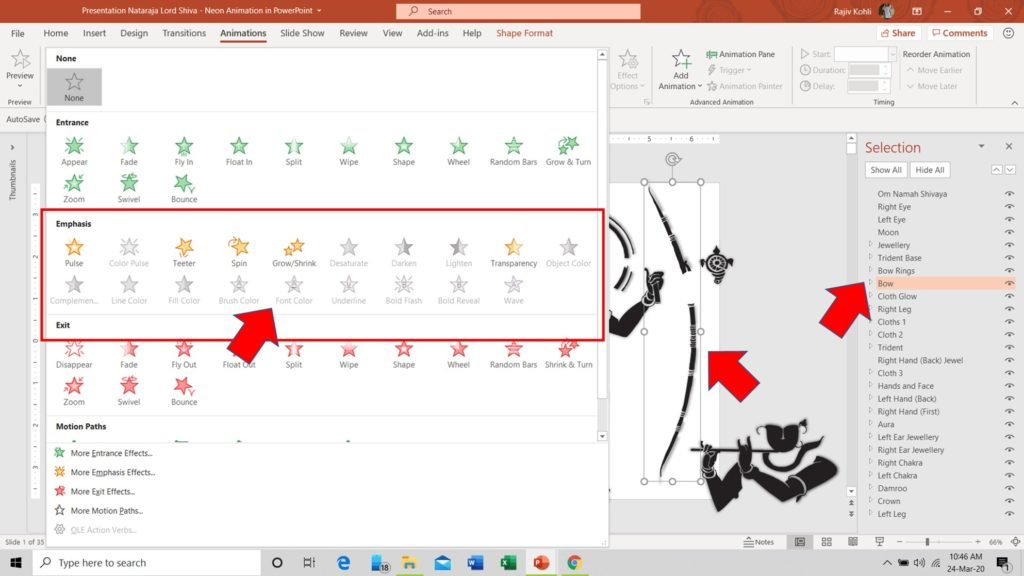Select the Pulse emphasis animation
The width and height of the screenshot is (1024, 576).
click(74, 252)
